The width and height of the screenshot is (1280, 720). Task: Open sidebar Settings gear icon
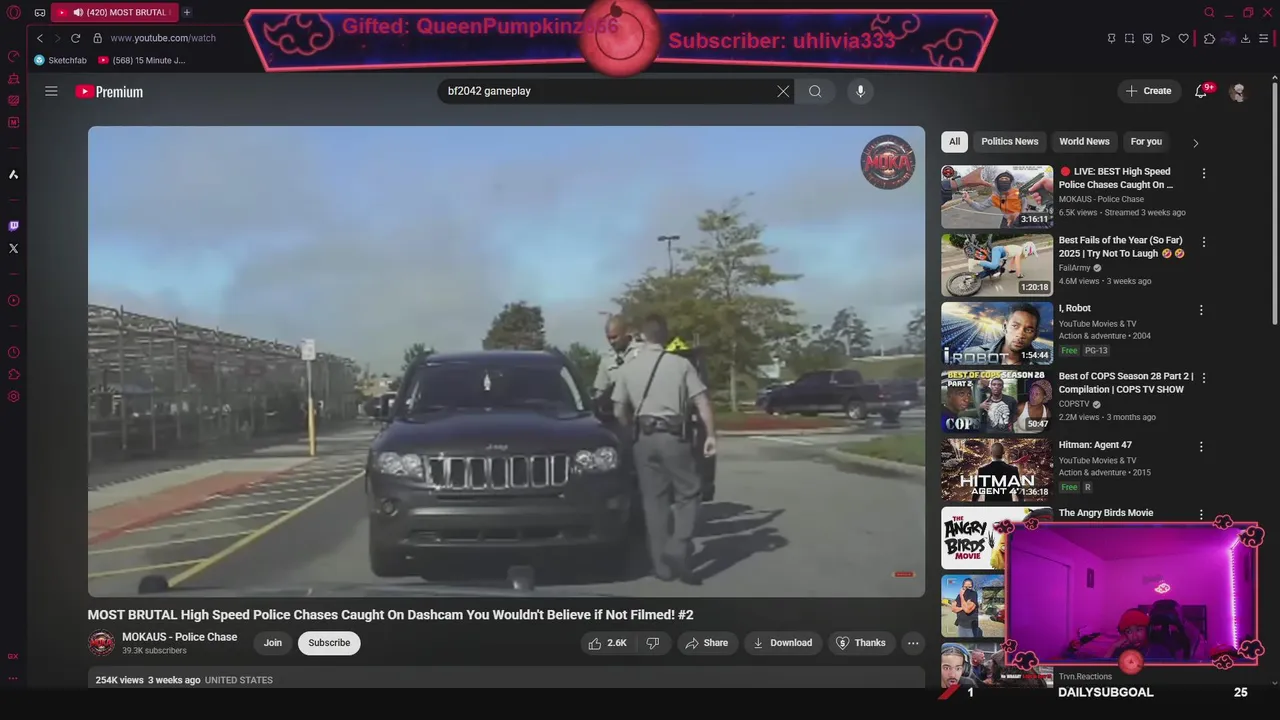[13, 396]
